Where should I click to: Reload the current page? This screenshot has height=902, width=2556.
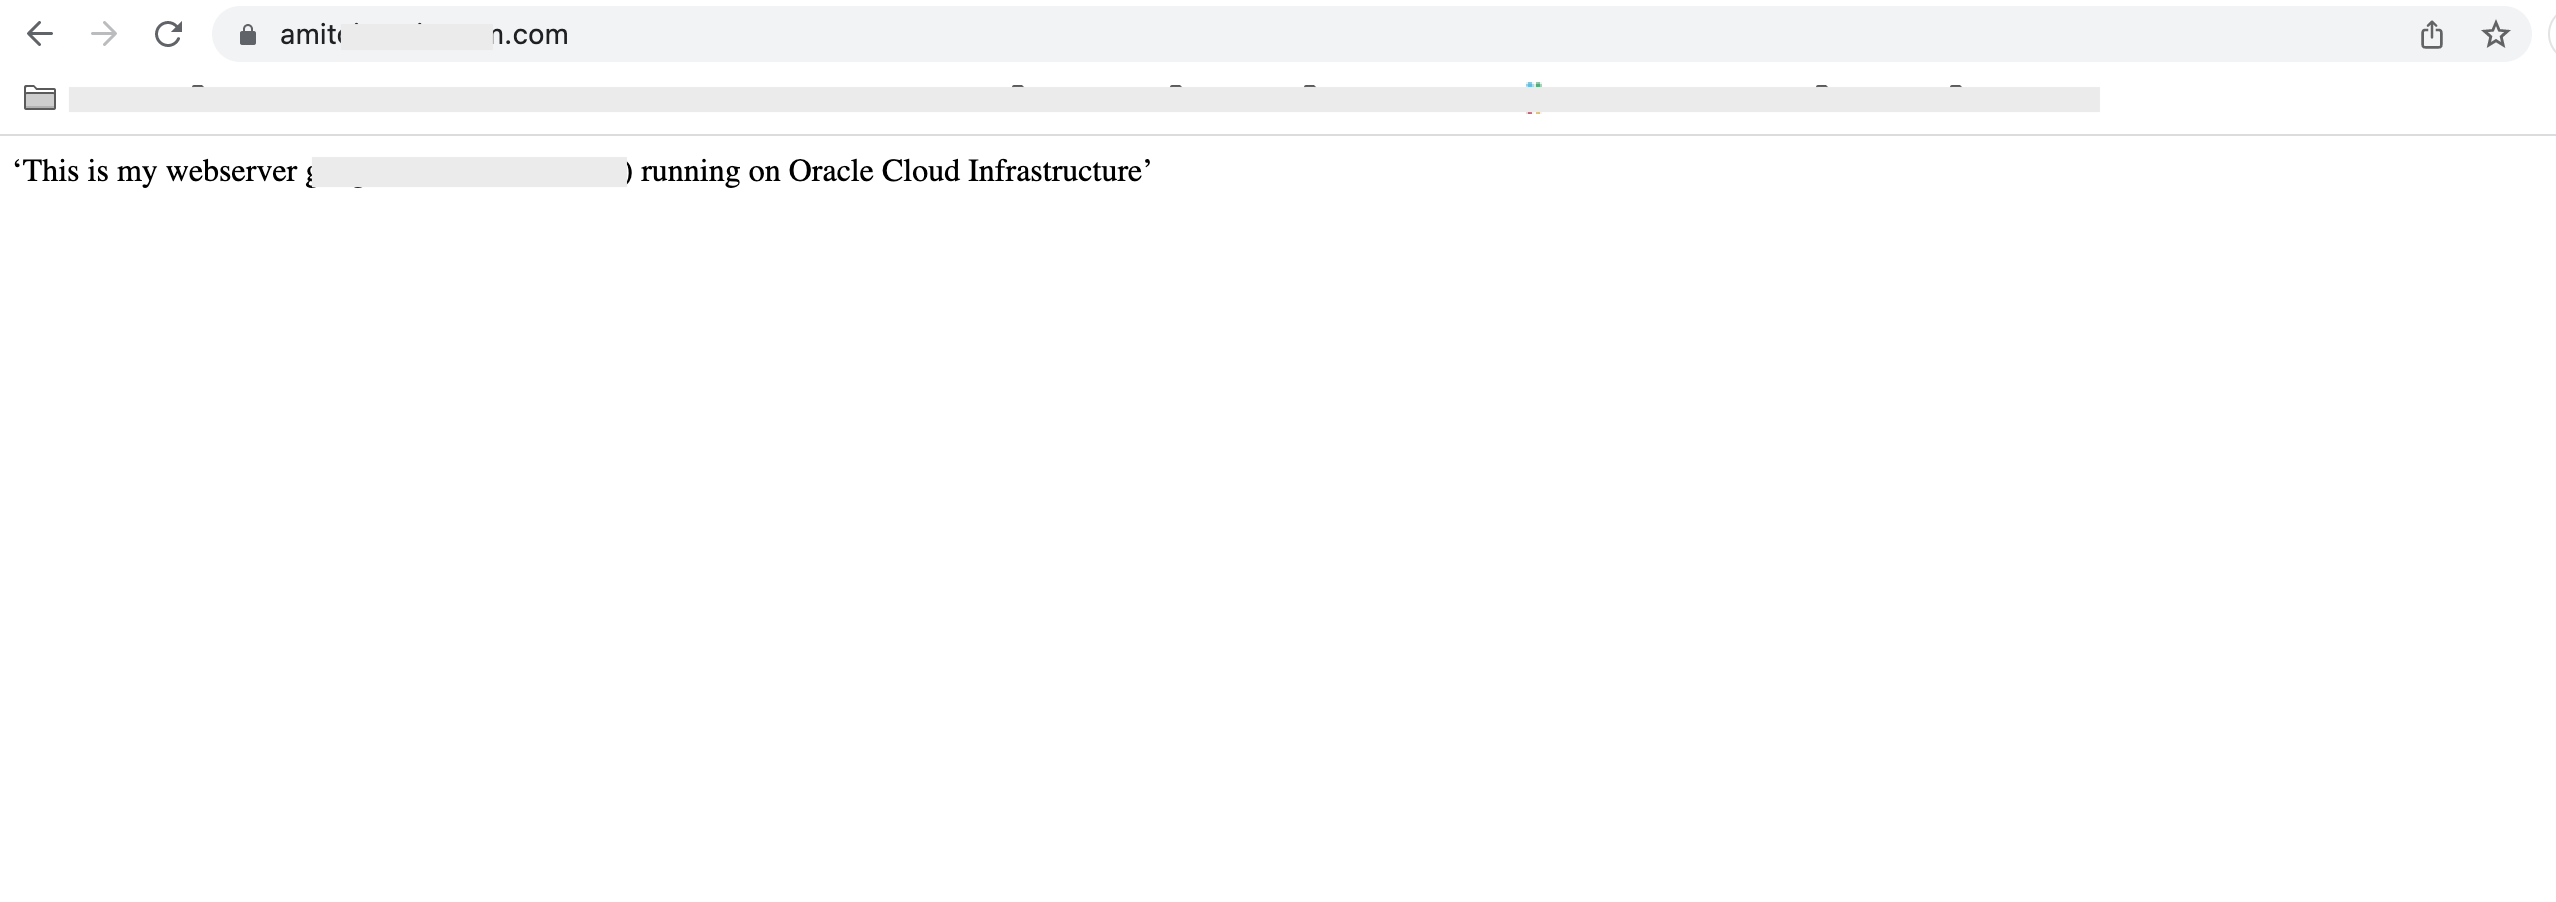pos(168,34)
